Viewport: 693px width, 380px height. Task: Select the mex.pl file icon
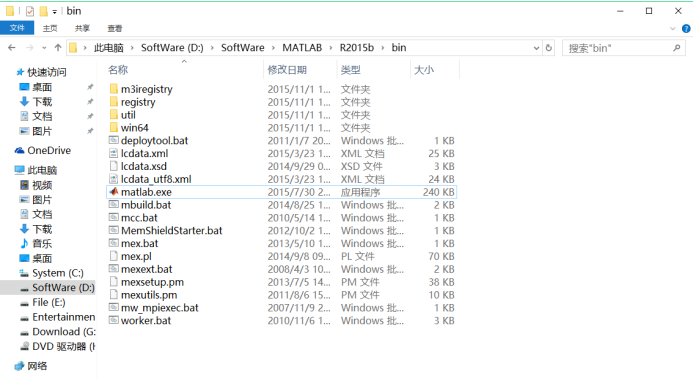click(114, 256)
